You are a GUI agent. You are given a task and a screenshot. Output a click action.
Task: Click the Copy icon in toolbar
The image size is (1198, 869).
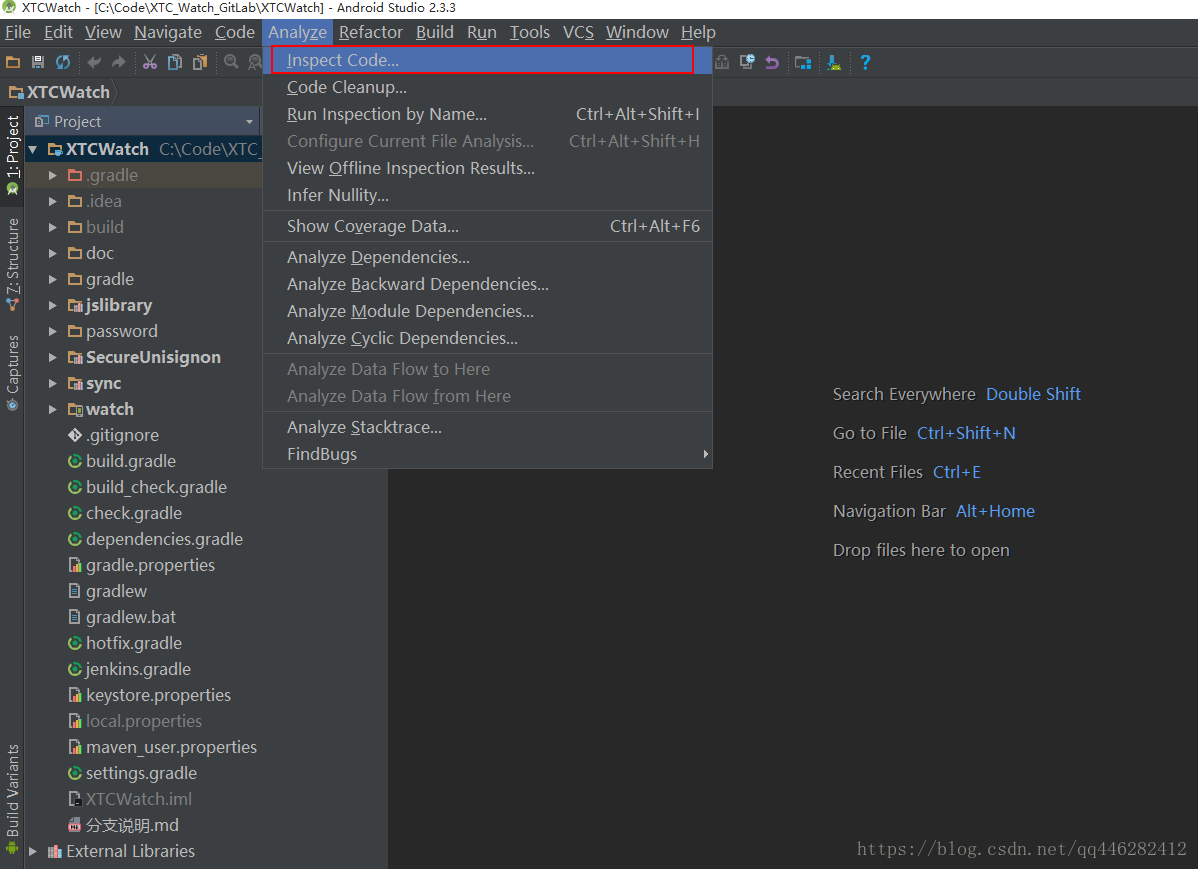(175, 63)
